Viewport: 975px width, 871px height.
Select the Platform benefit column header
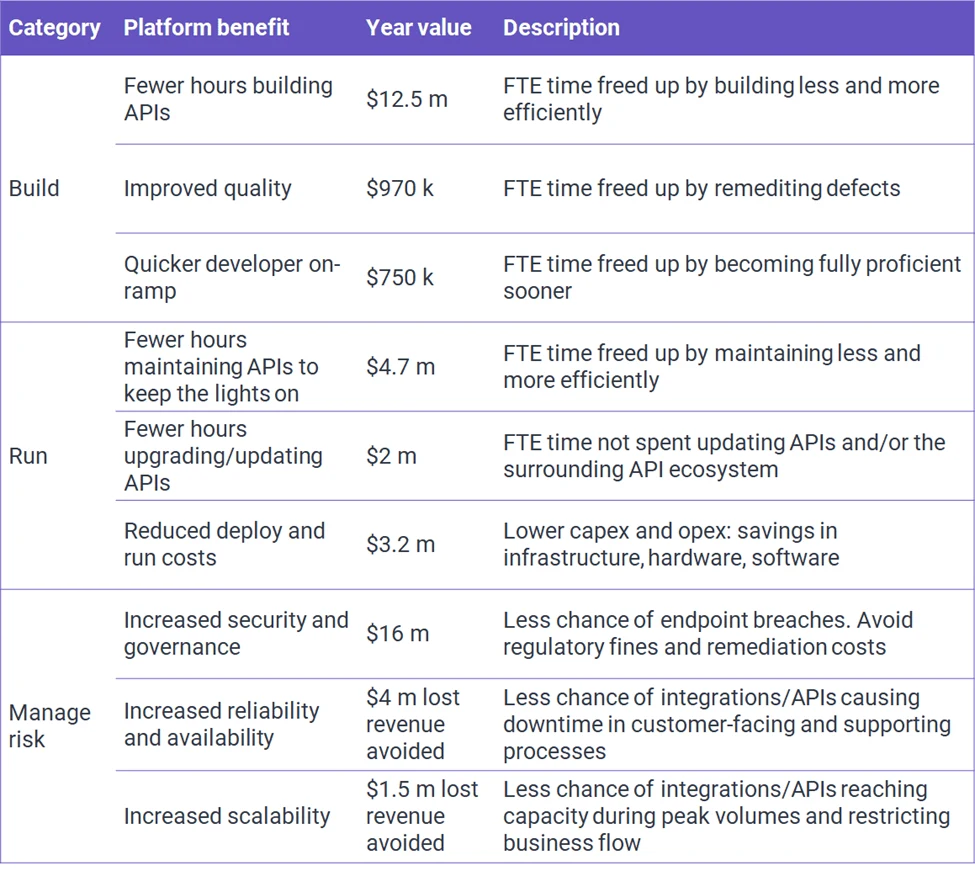(x=206, y=28)
